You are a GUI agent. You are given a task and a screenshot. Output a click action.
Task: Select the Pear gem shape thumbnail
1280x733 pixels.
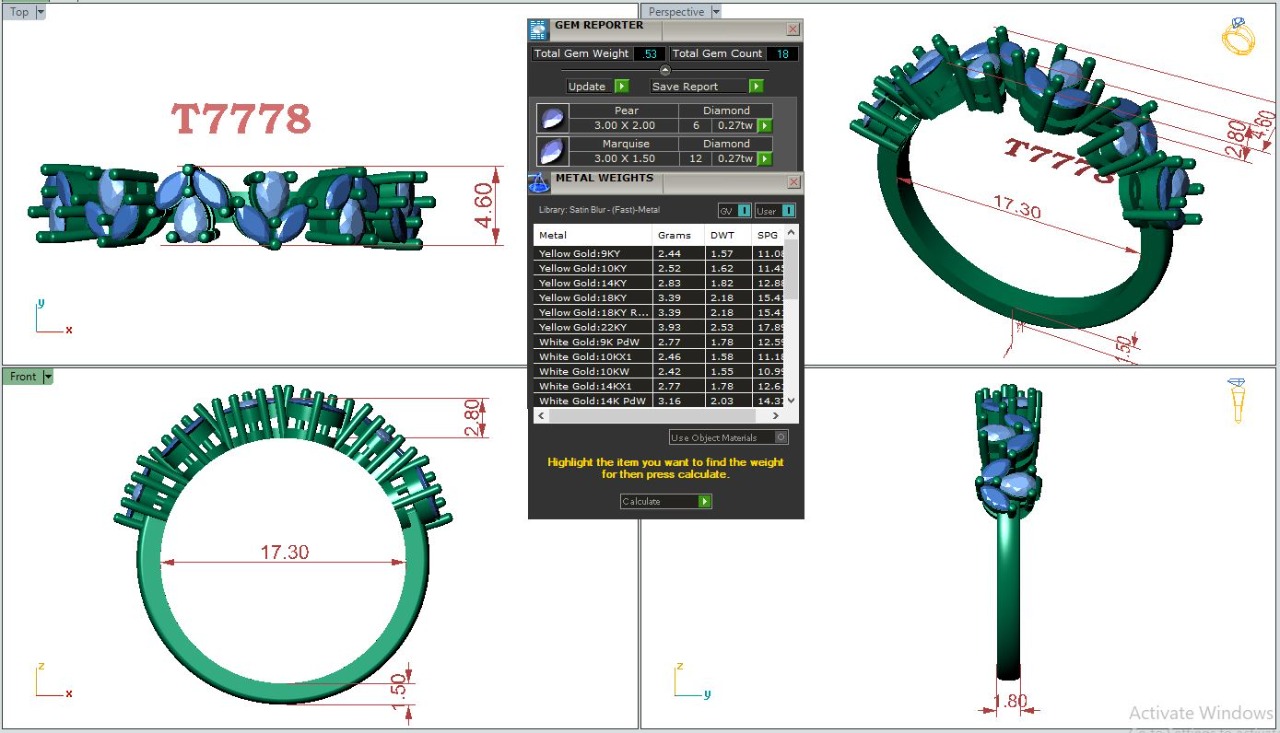tap(552, 118)
